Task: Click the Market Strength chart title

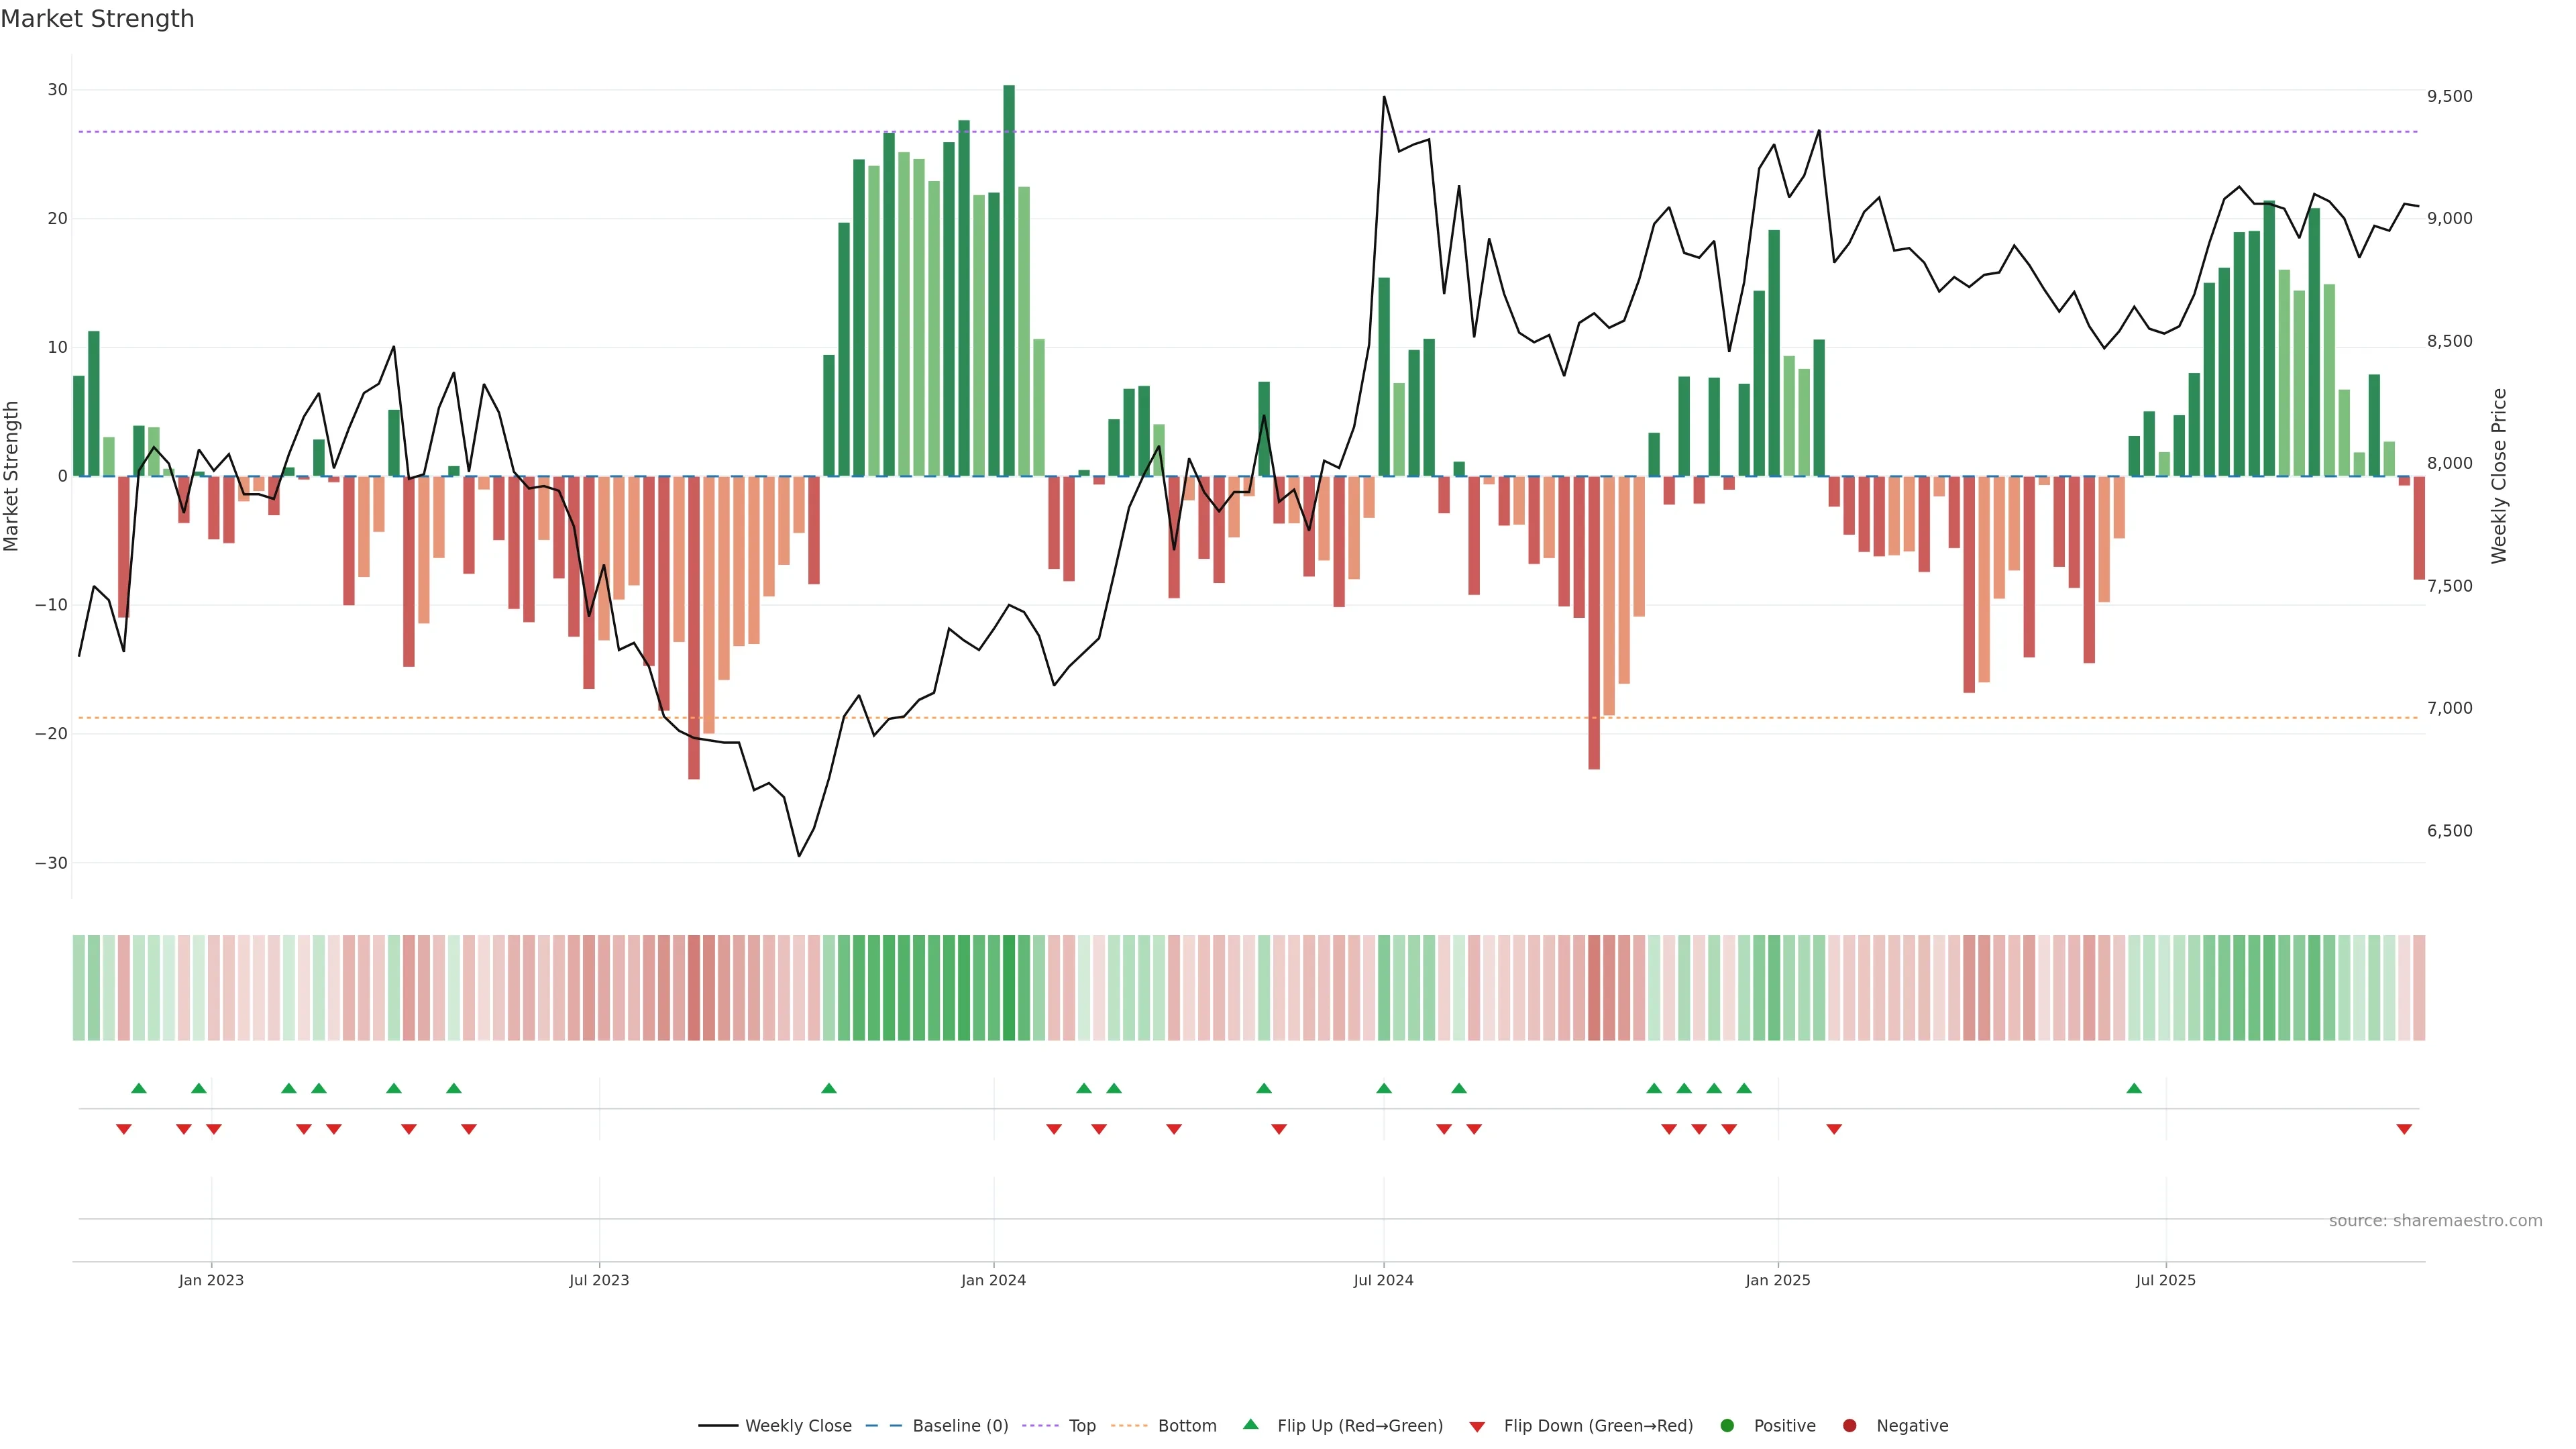Action: click(97, 19)
